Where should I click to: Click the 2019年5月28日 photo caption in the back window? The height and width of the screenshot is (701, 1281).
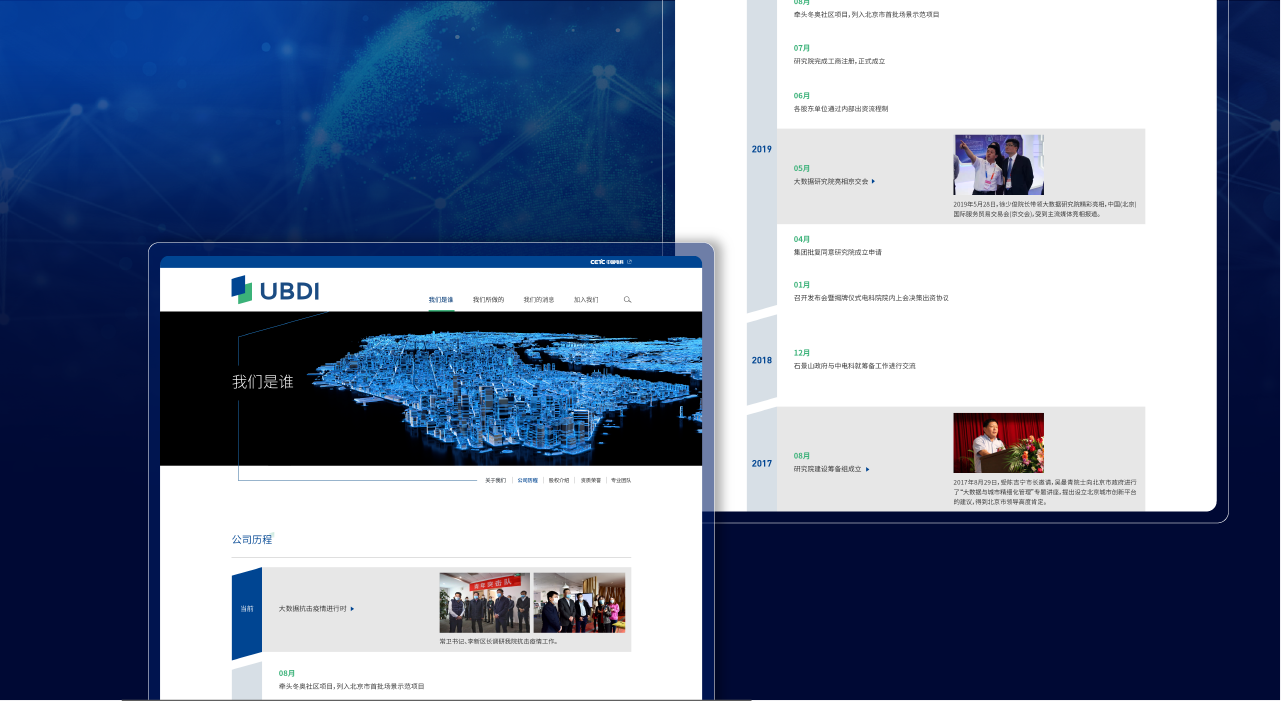click(x=1045, y=209)
